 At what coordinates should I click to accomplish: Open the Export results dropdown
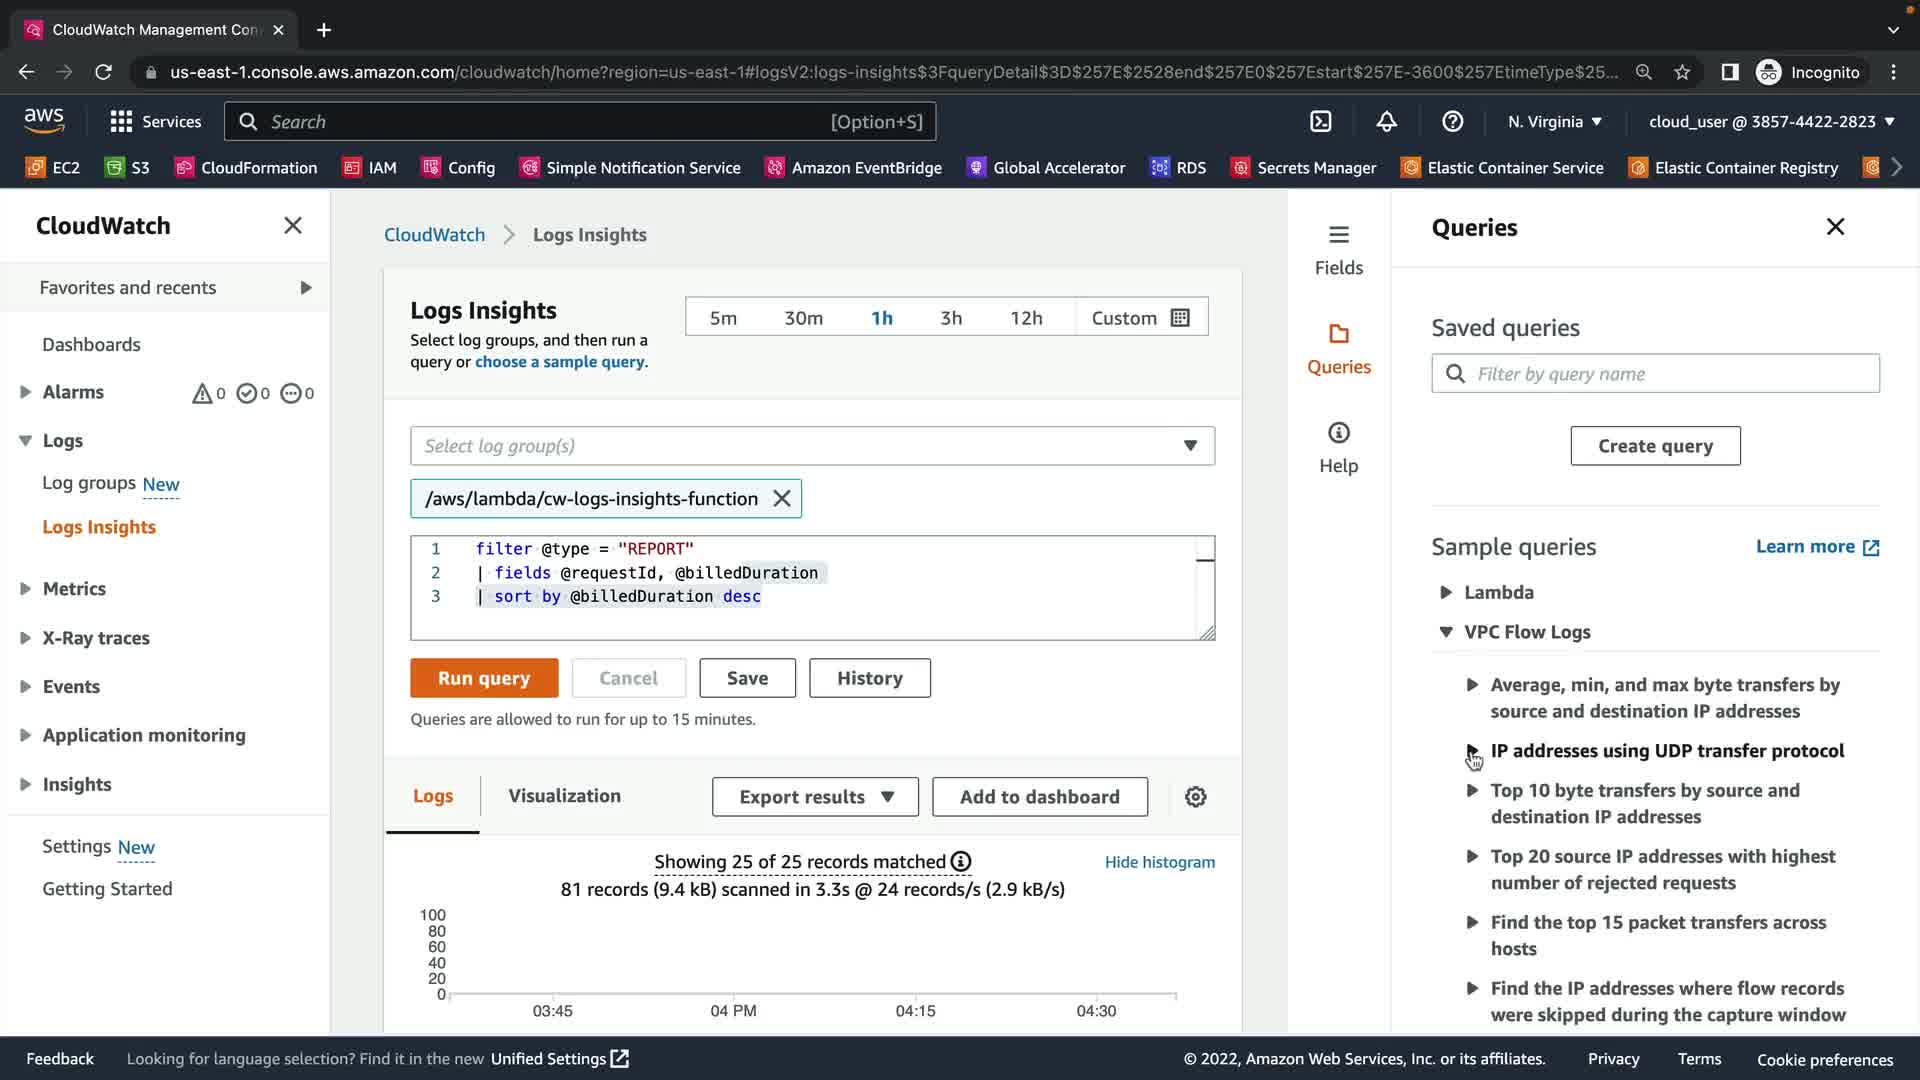click(815, 797)
